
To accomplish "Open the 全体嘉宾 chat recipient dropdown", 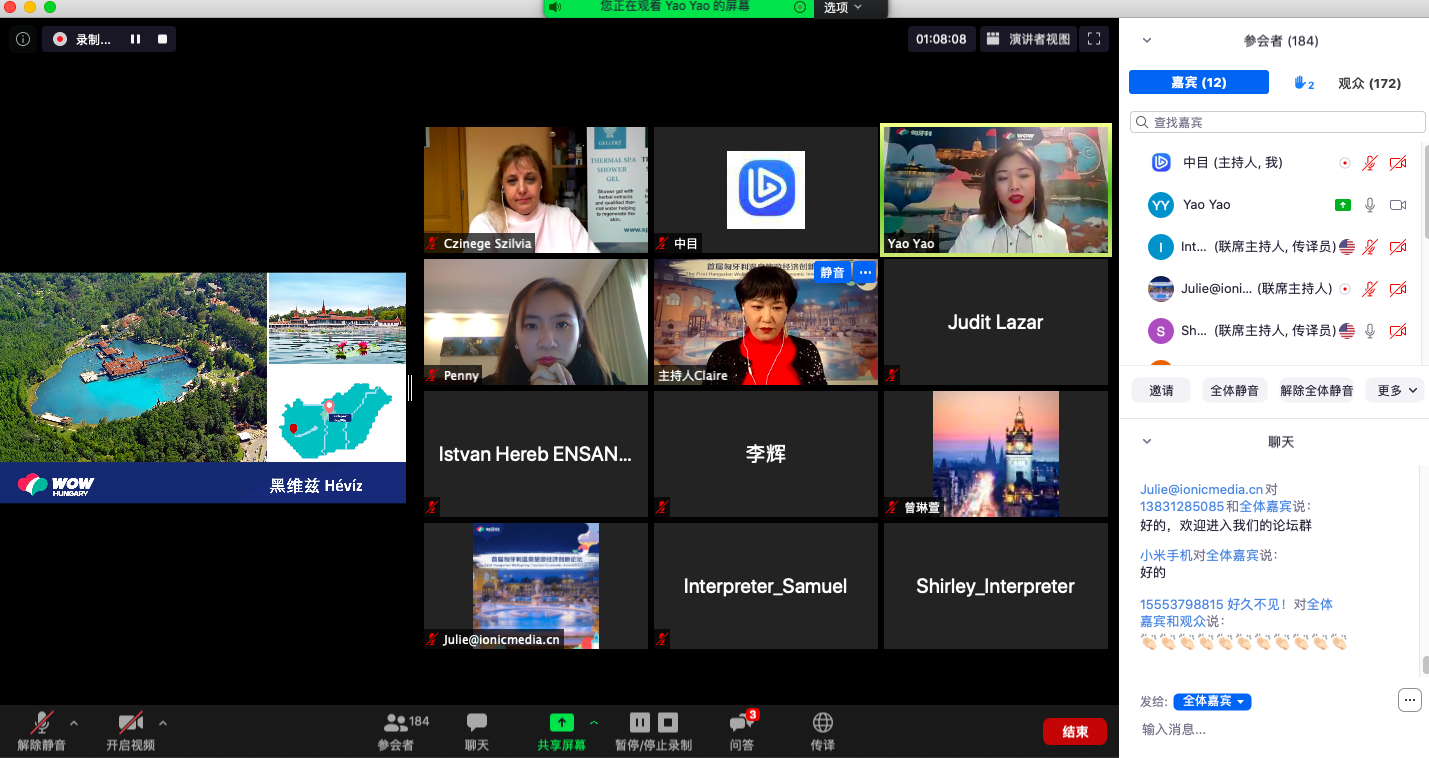I will 1212,702.
